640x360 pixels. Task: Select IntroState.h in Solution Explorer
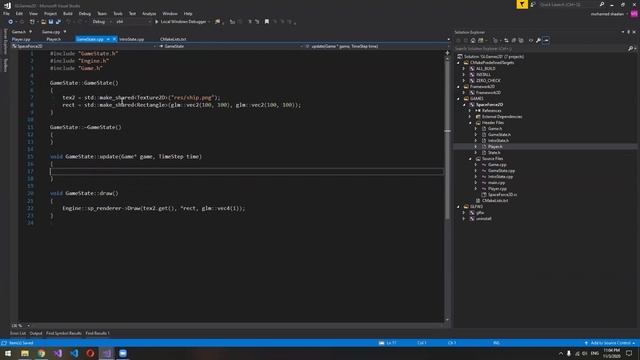pos(498,140)
